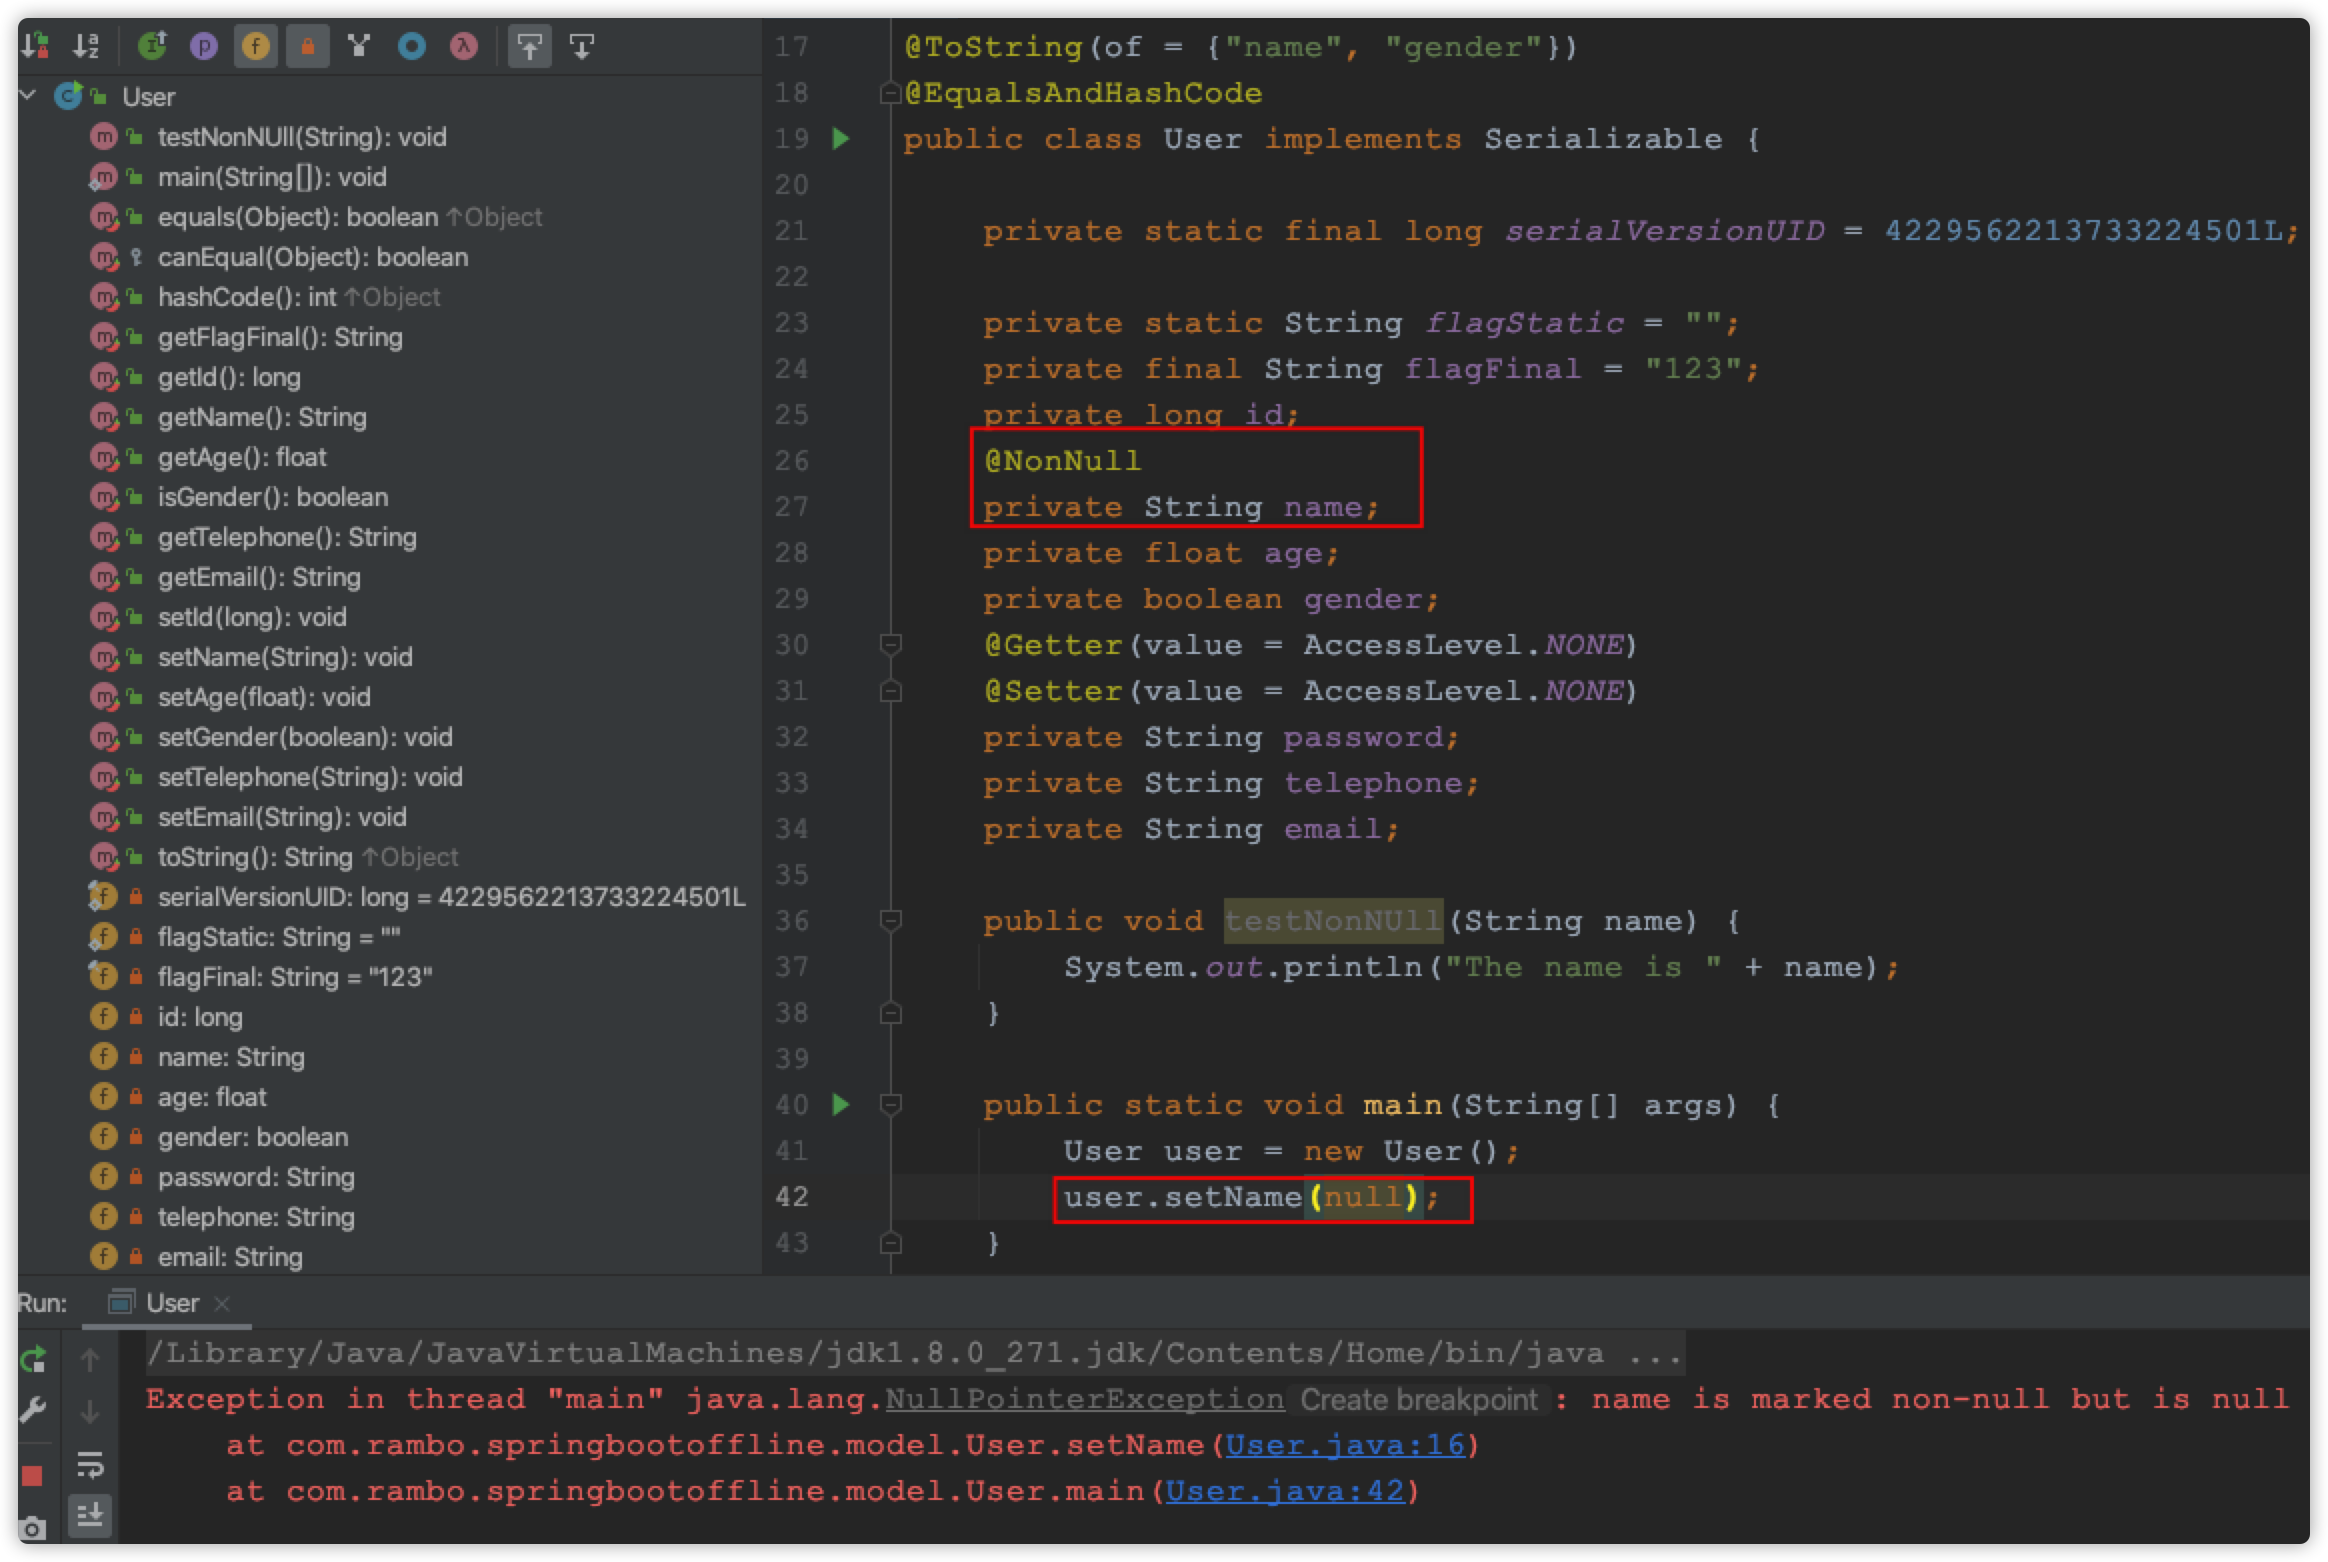
Task: Select telephone: String field entry
Action: click(256, 1216)
